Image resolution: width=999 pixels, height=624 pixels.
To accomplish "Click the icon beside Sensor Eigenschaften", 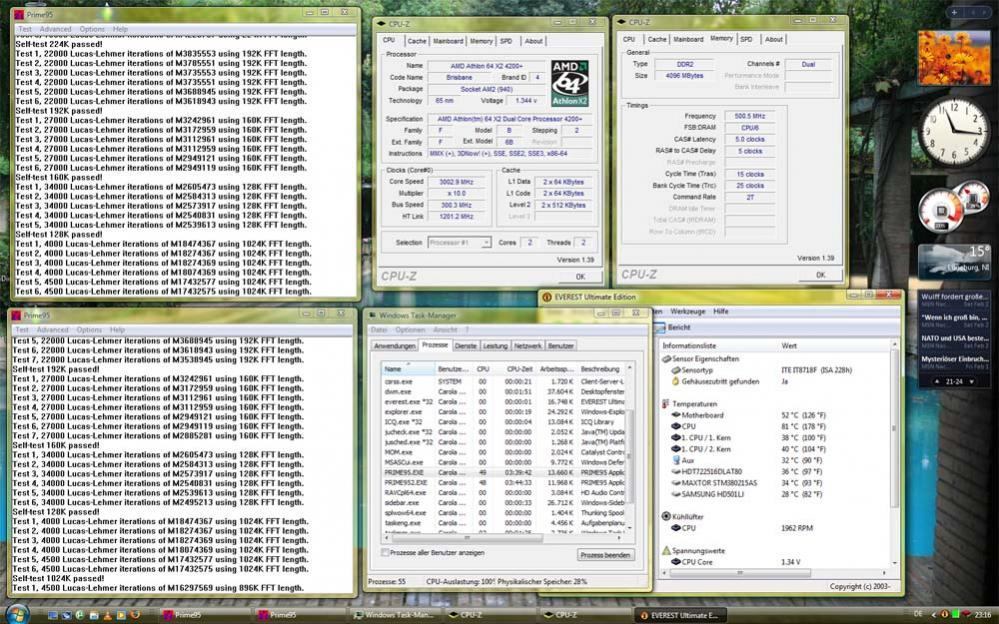I will point(666,359).
